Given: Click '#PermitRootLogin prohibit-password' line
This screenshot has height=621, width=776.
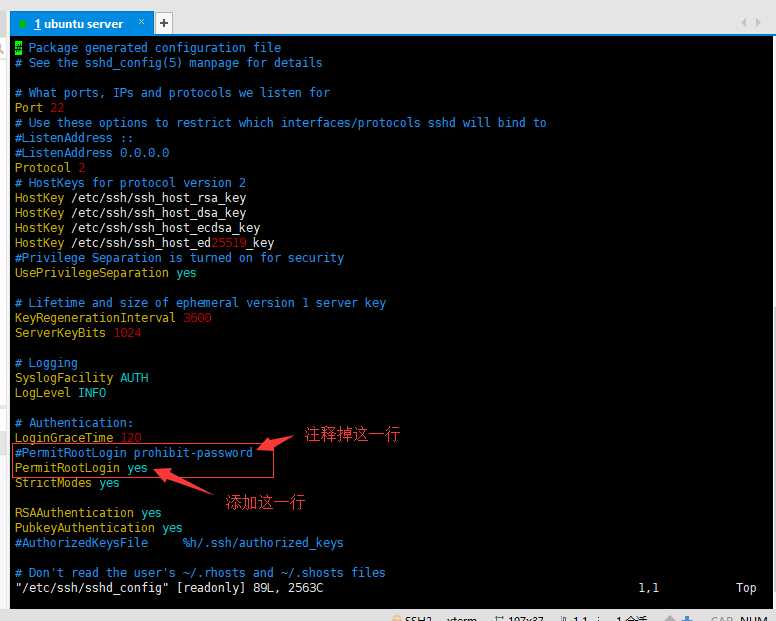Looking at the screenshot, I should click(134, 453).
